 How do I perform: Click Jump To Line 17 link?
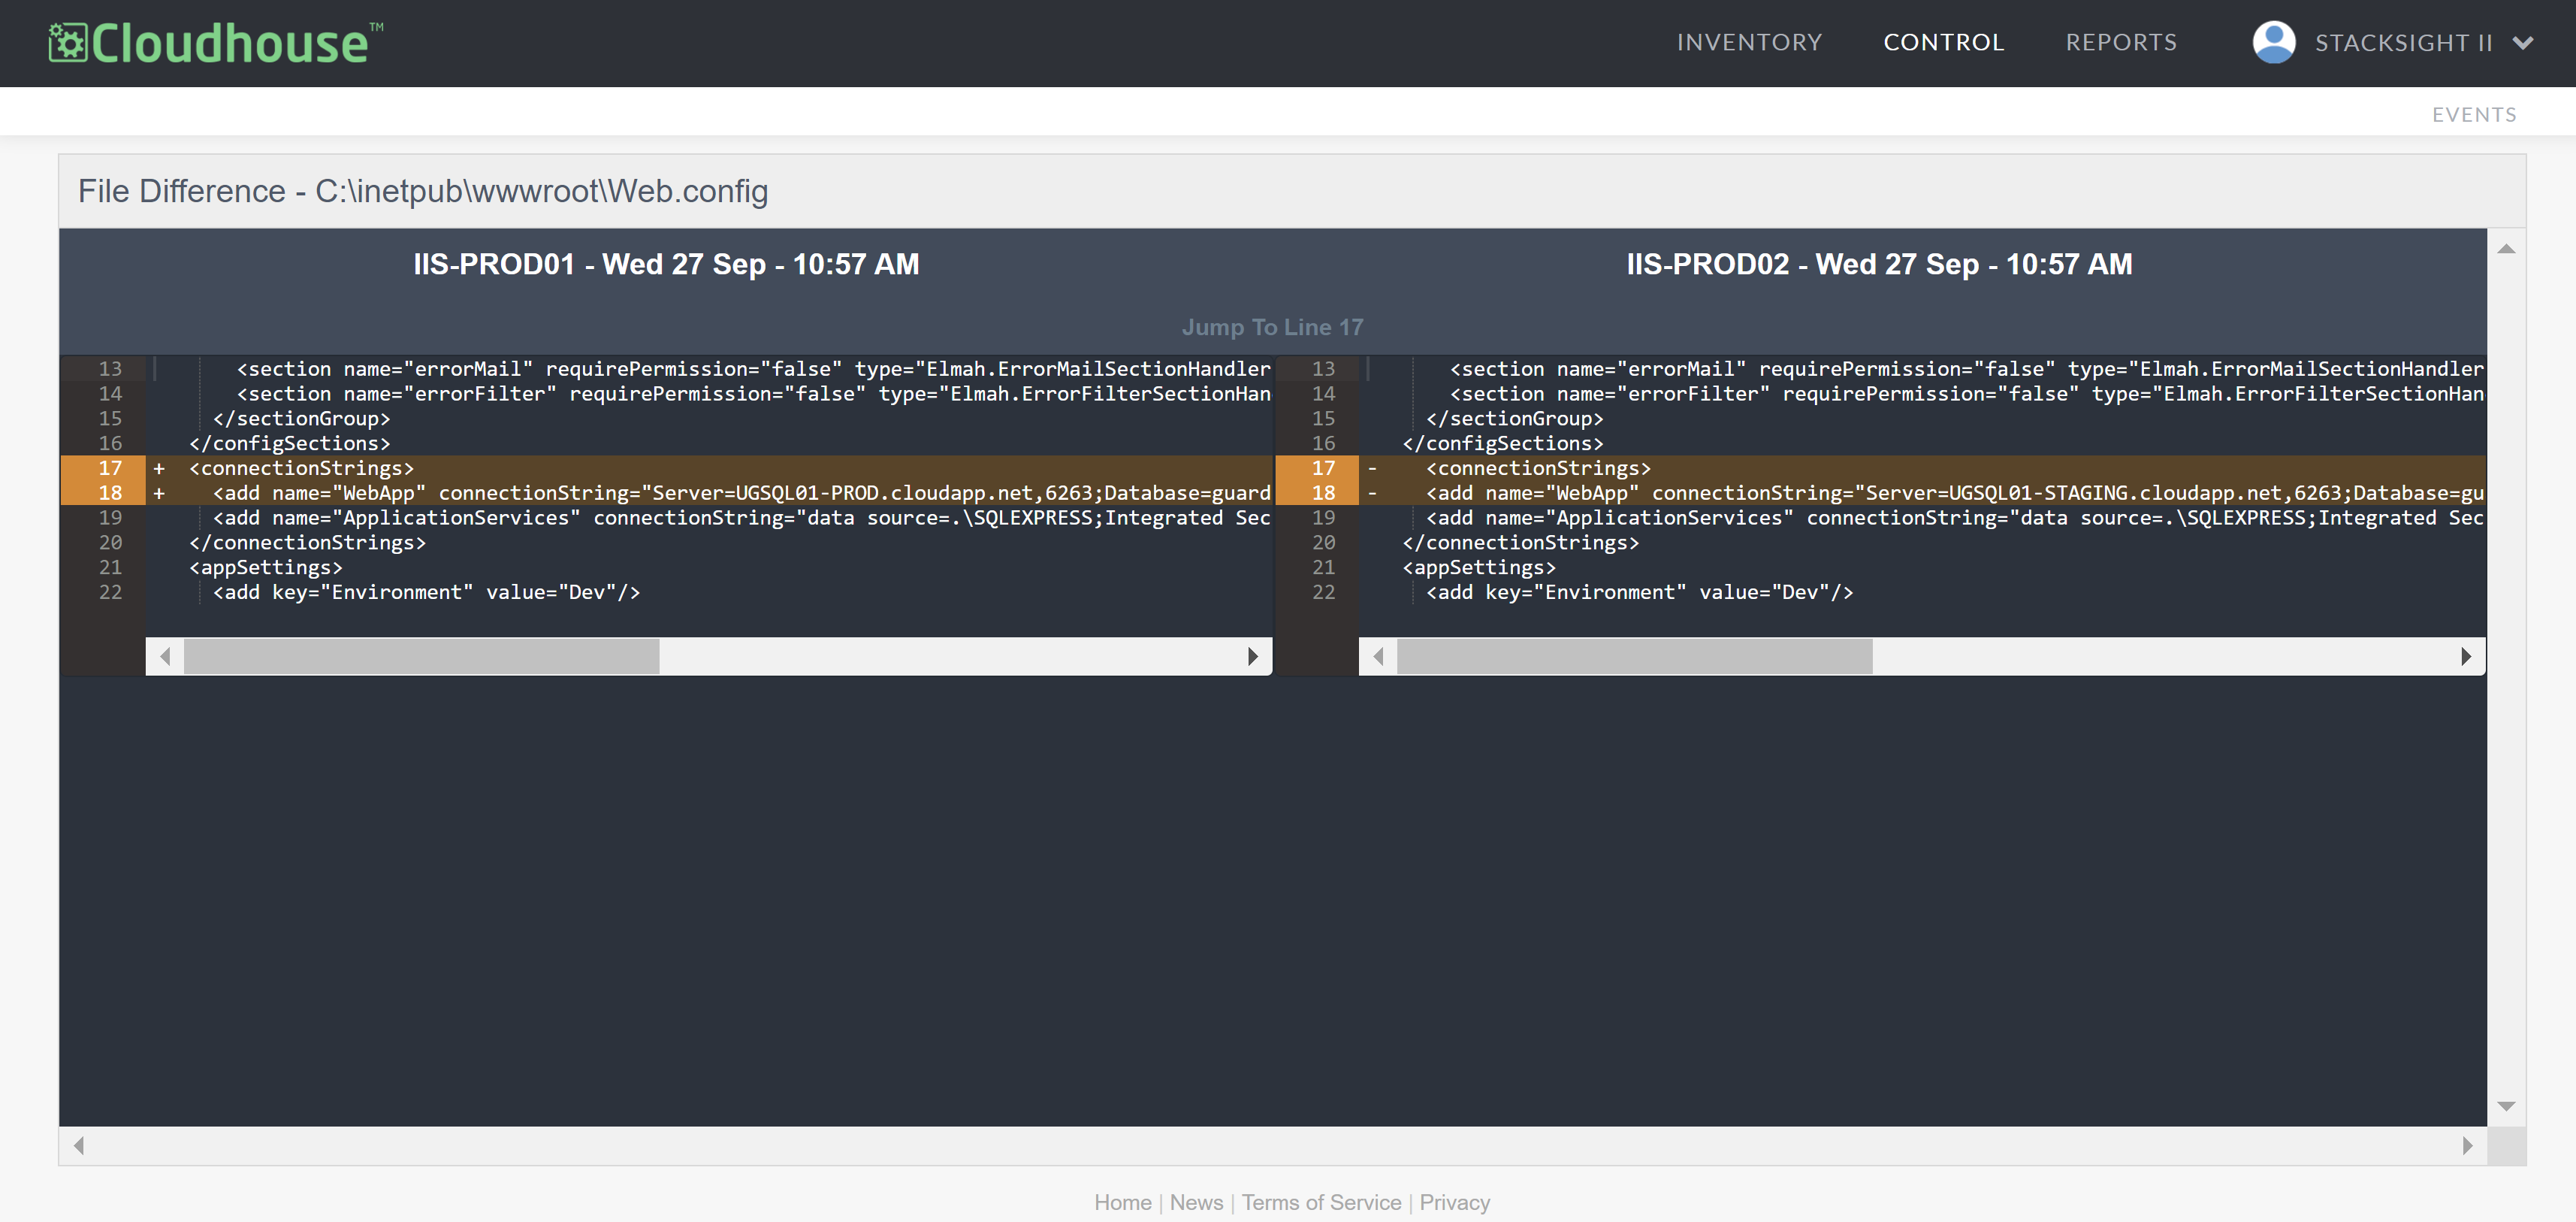pos(1272,327)
